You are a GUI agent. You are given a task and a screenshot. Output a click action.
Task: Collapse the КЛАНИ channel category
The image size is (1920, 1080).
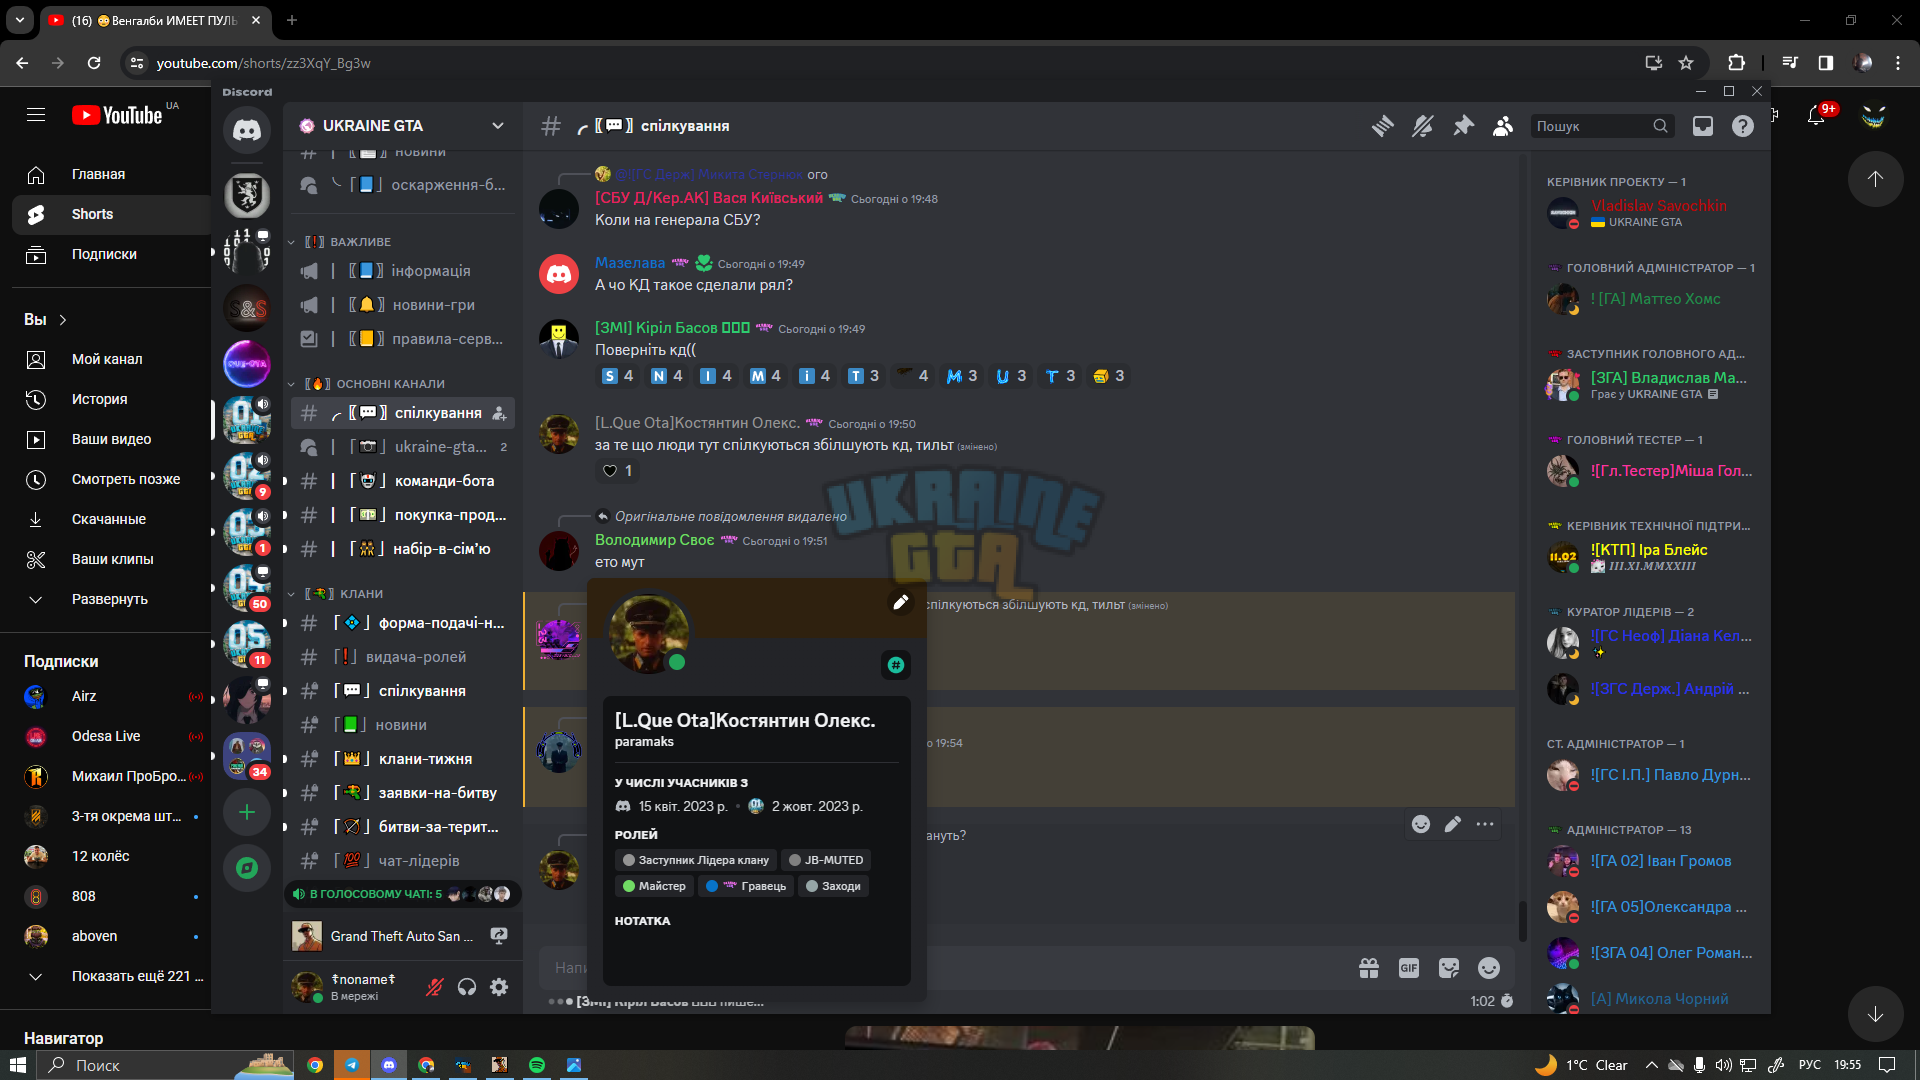click(341, 594)
